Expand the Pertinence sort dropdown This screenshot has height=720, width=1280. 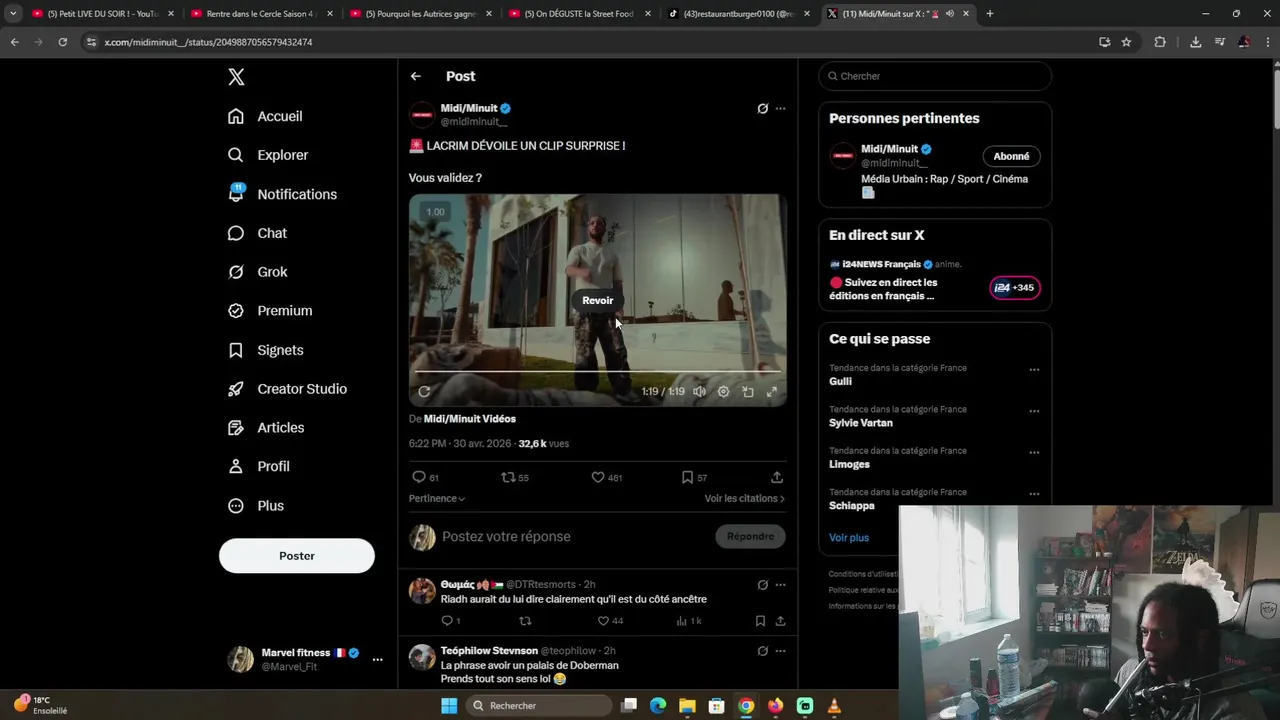point(437,498)
